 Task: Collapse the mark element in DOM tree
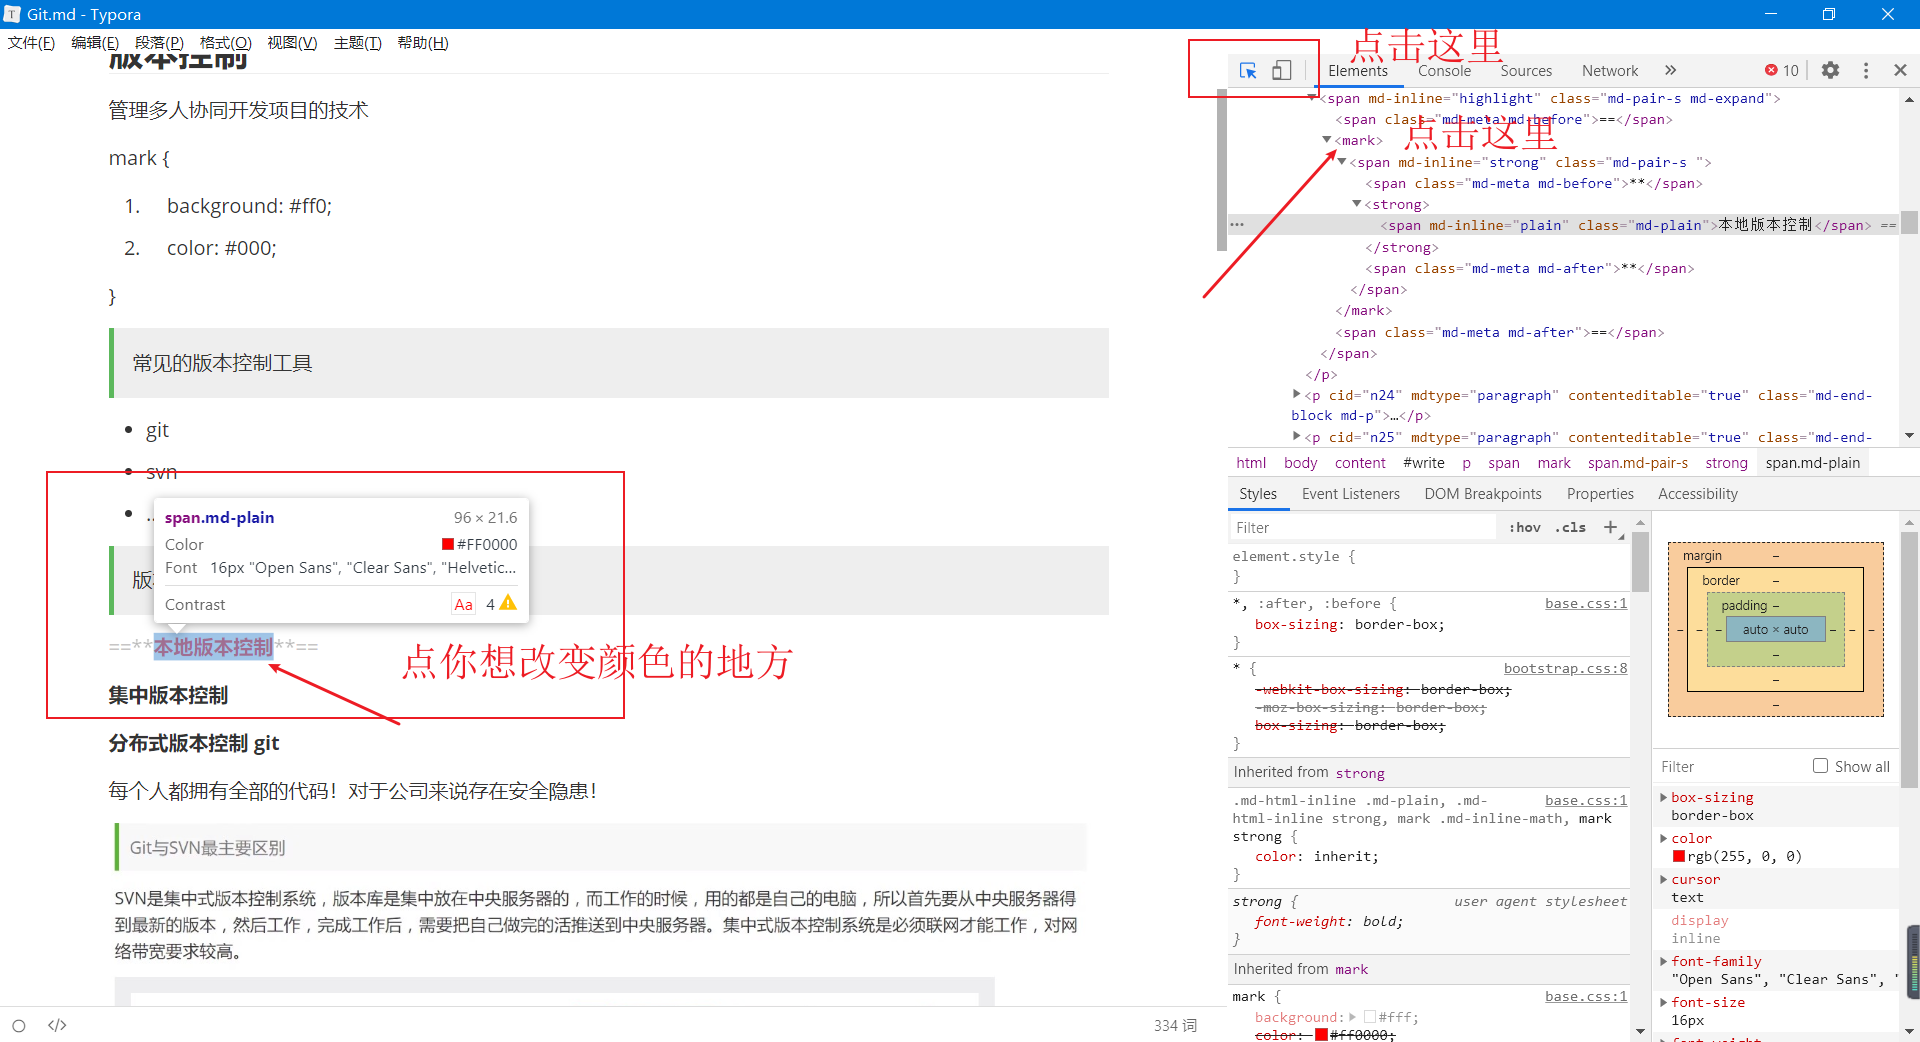click(1325, 140)
